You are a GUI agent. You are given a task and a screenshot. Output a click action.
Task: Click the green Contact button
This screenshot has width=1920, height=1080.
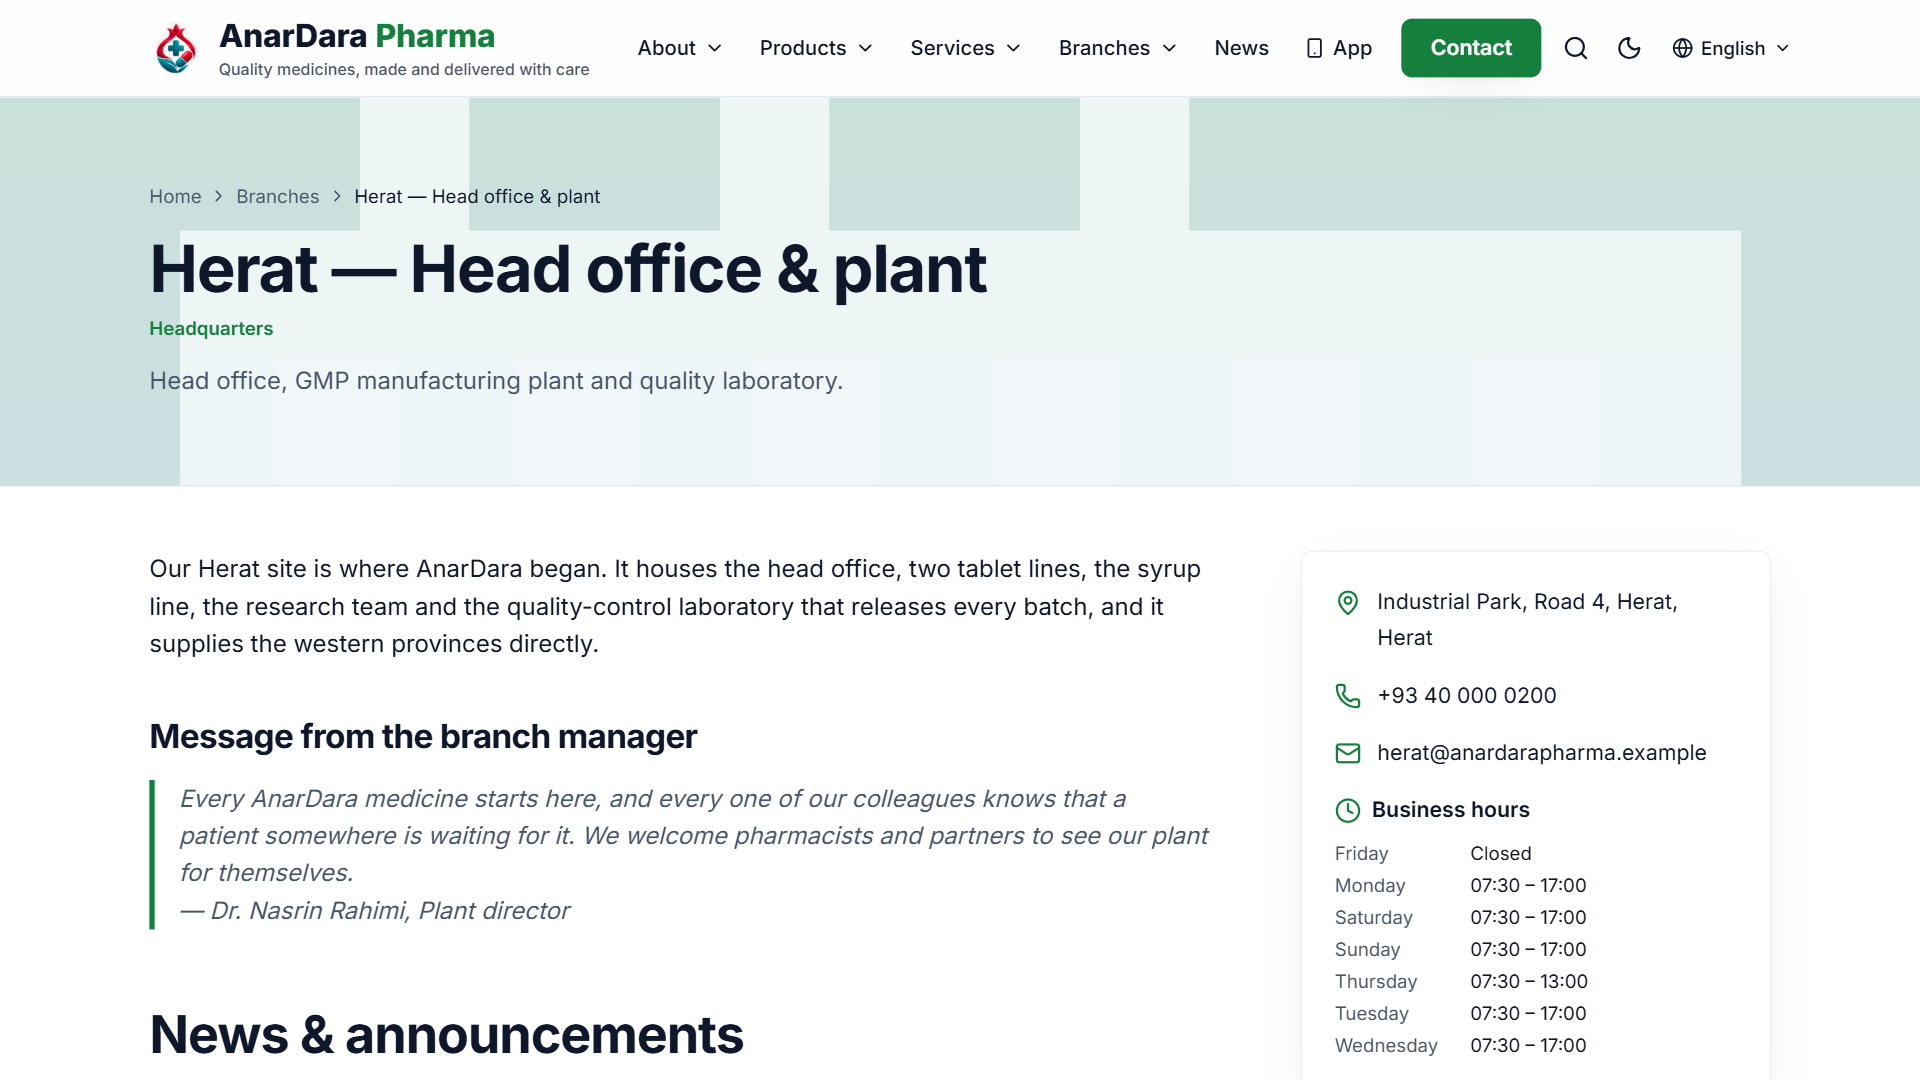[x=1471, y=48]
